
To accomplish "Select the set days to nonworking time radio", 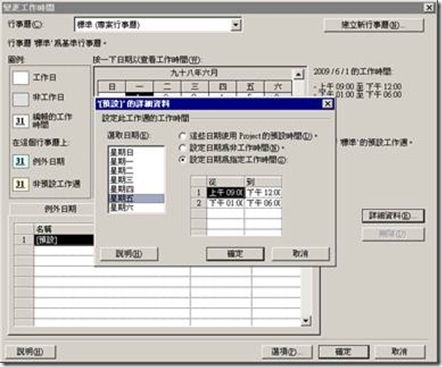I will point(182,148).
